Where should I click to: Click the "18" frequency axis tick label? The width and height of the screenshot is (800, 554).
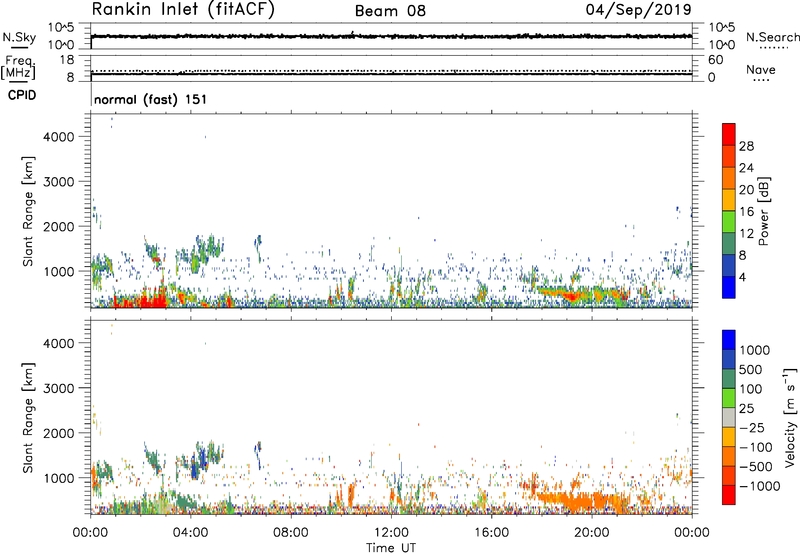point(66,60)
